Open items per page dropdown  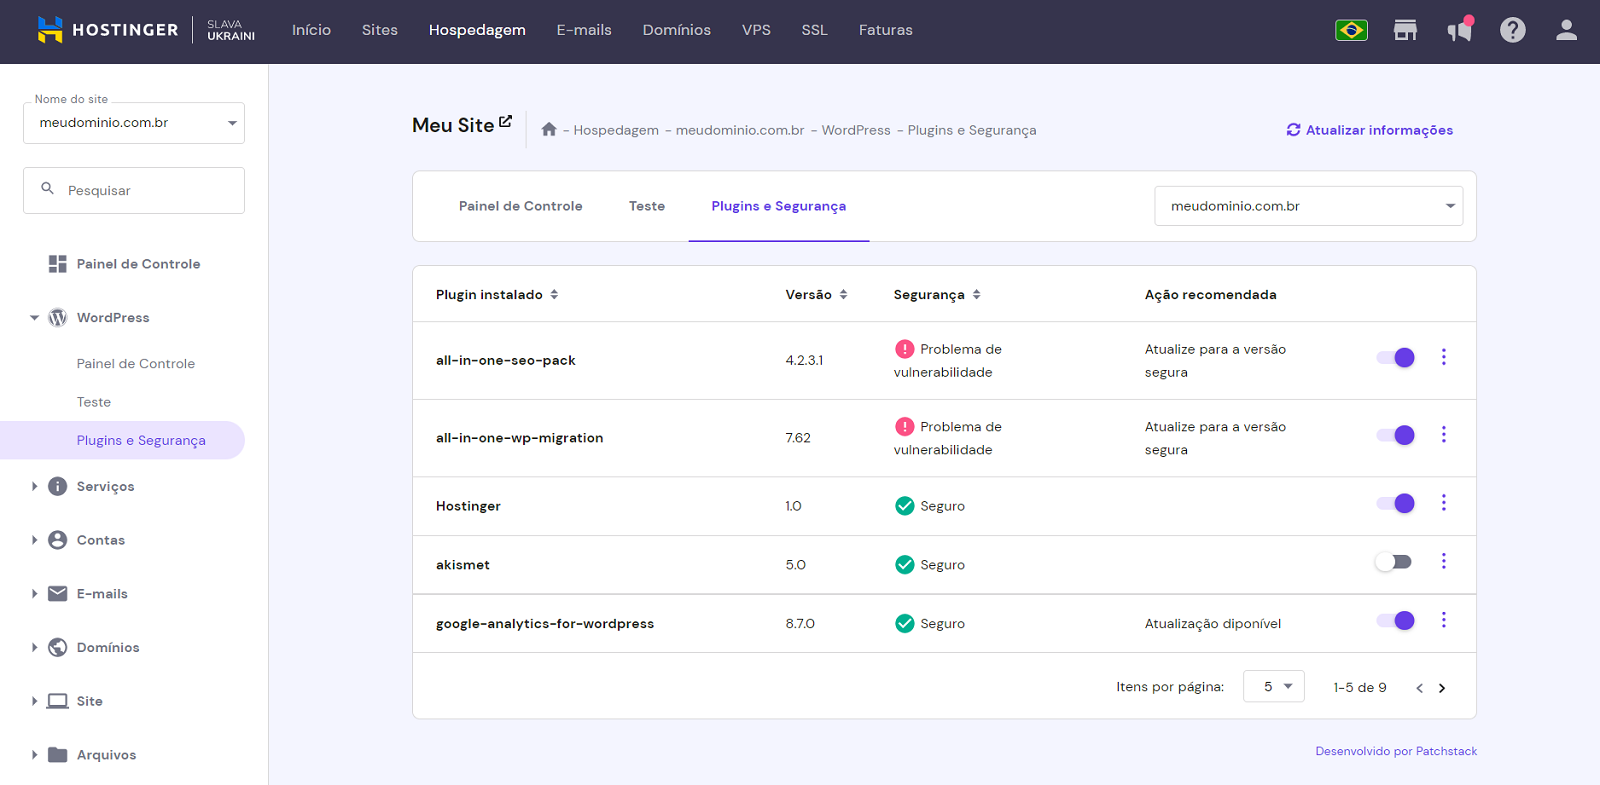[1274, 686]
